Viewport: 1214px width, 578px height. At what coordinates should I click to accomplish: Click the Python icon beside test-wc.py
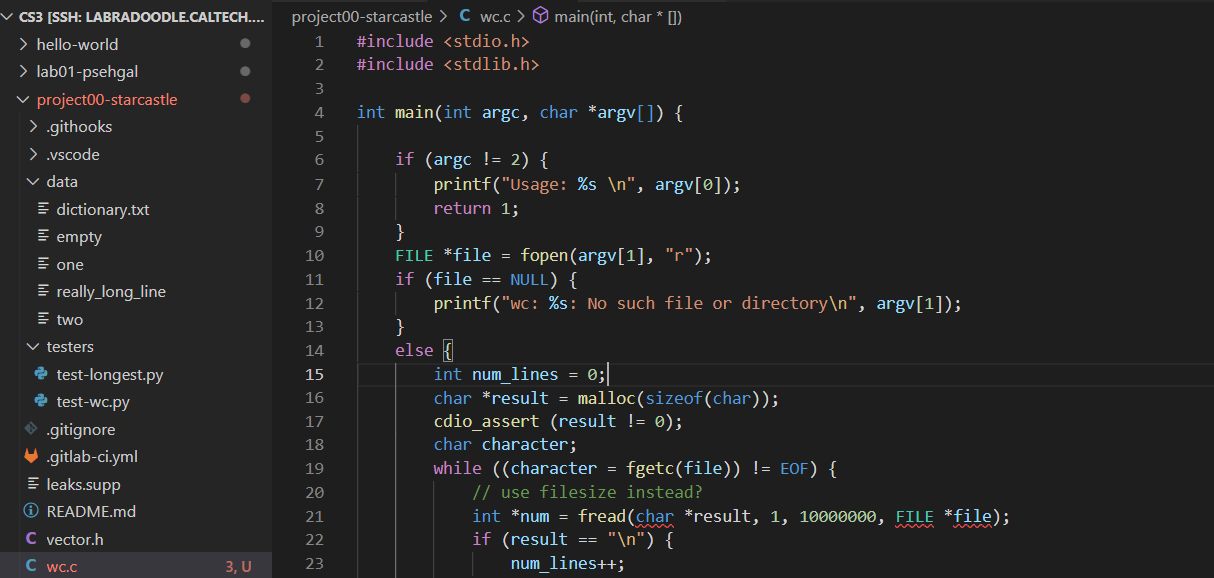pos(41,402)
